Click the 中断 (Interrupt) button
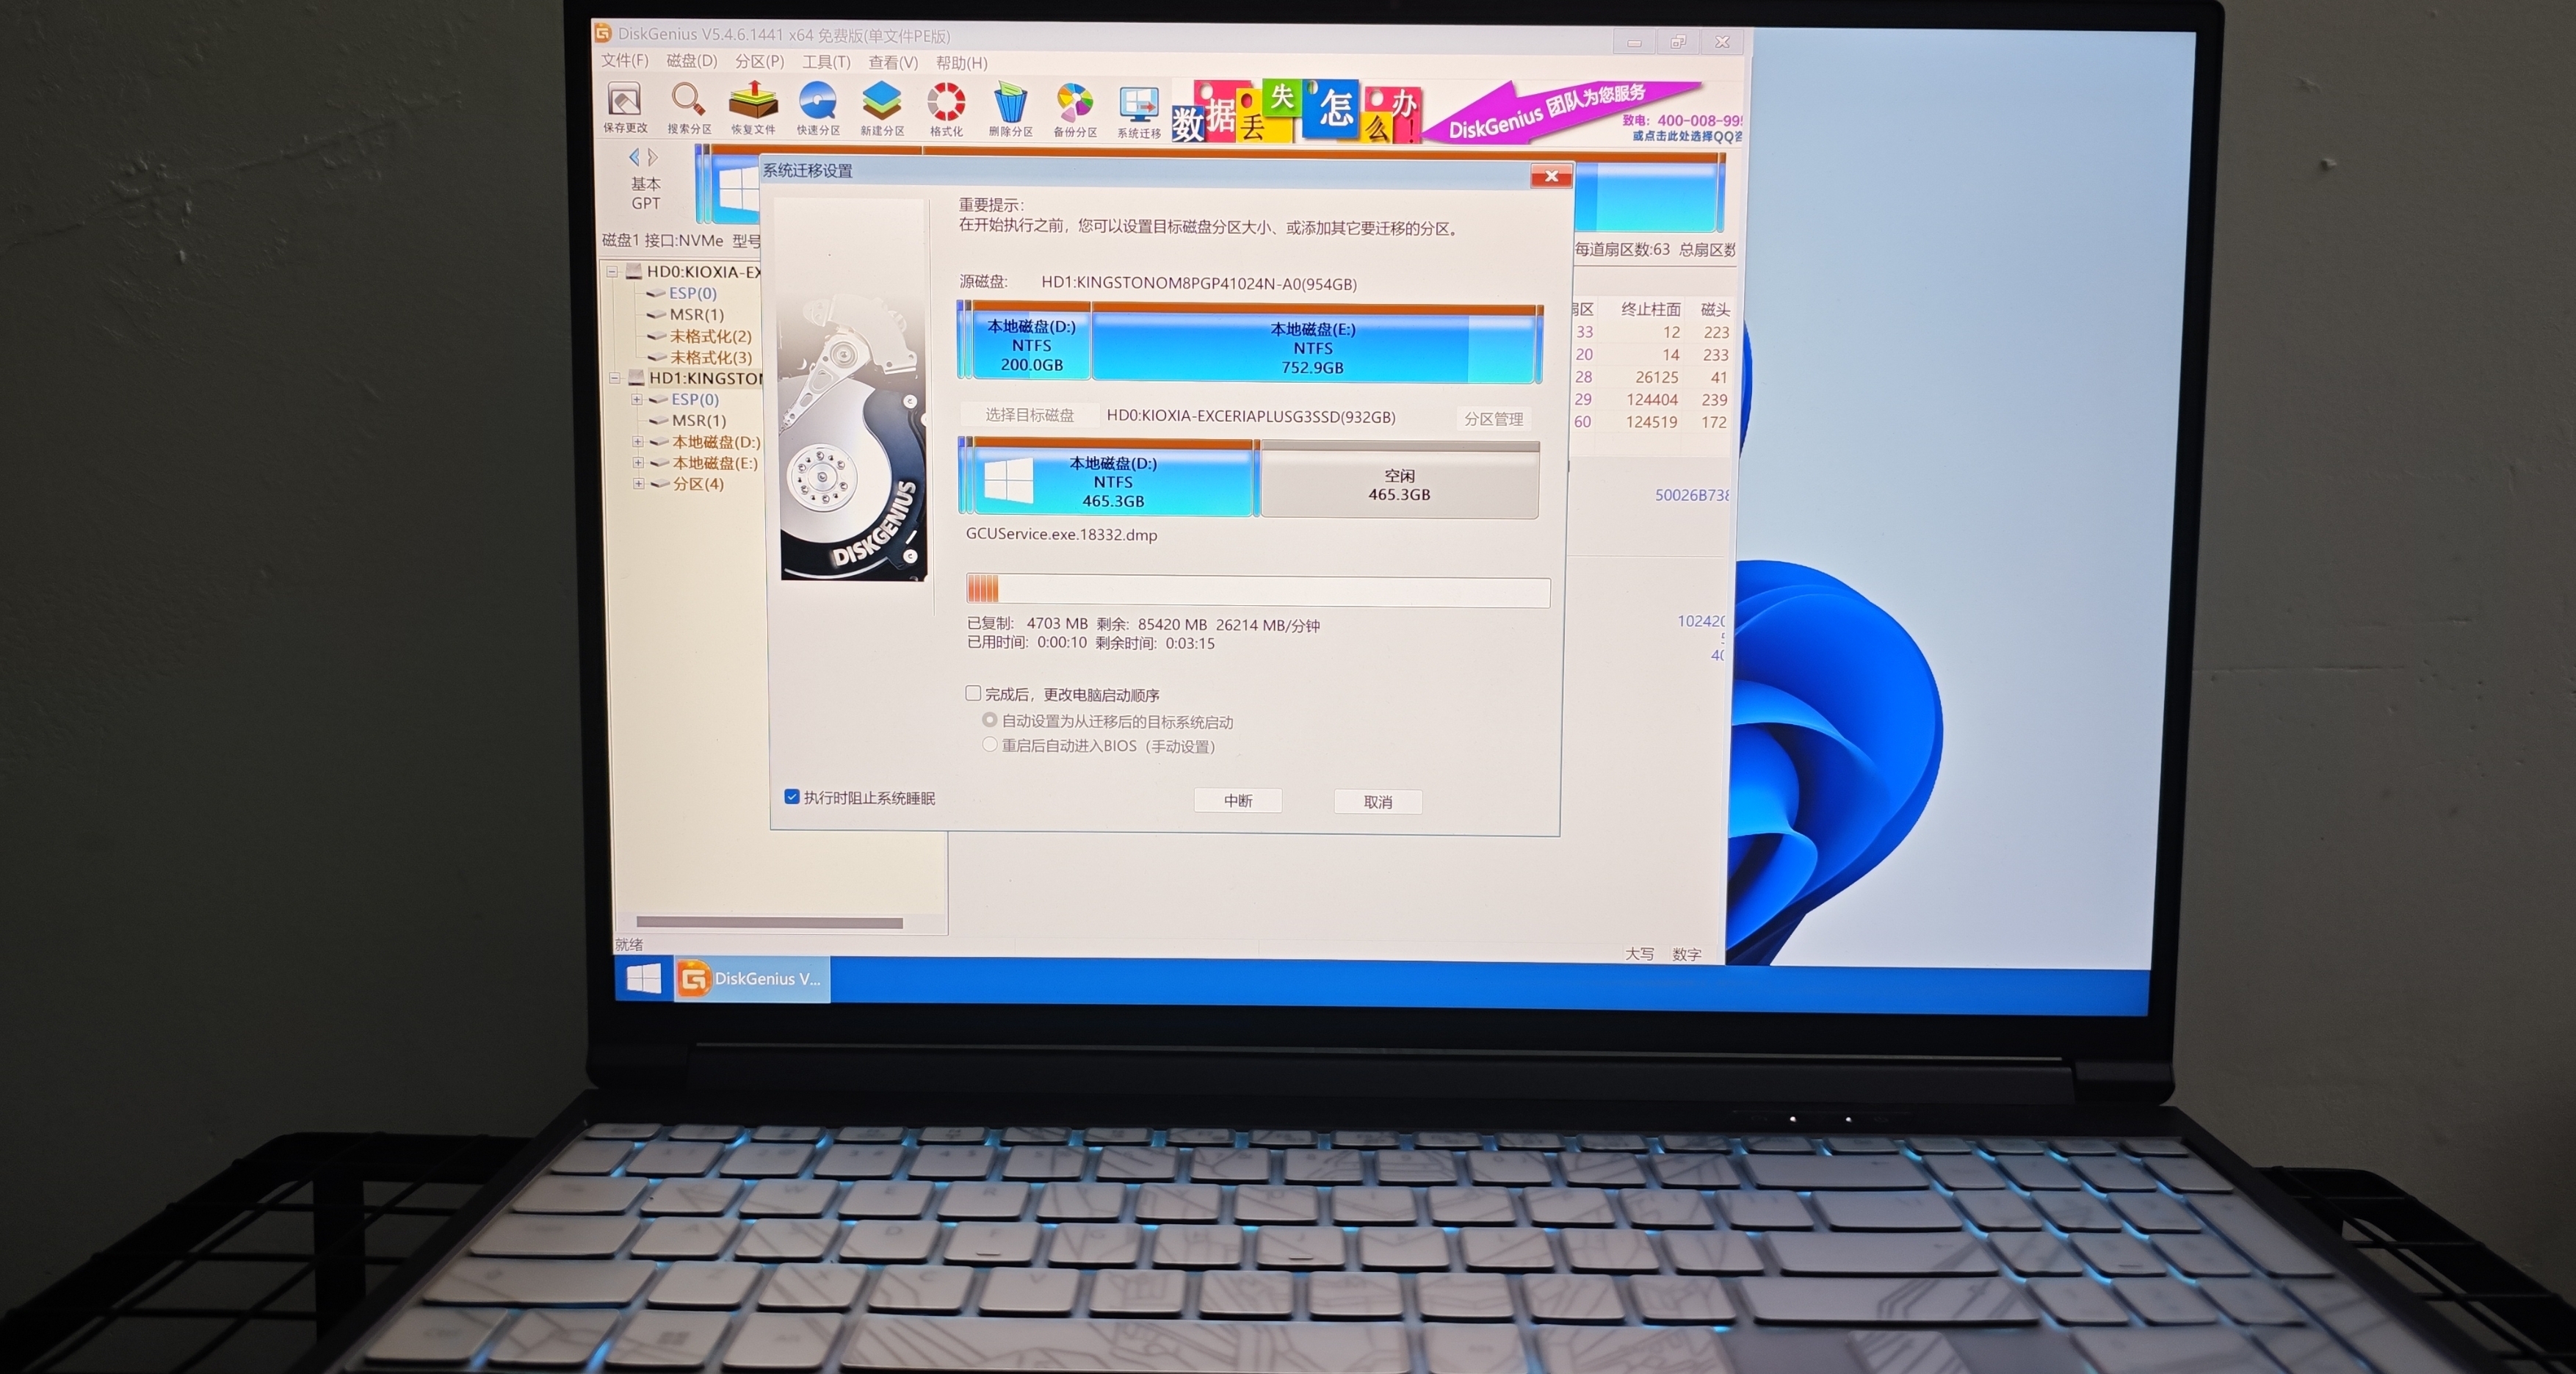2576x1374 pixels. pyautogui.click(x=1238, y=800)
